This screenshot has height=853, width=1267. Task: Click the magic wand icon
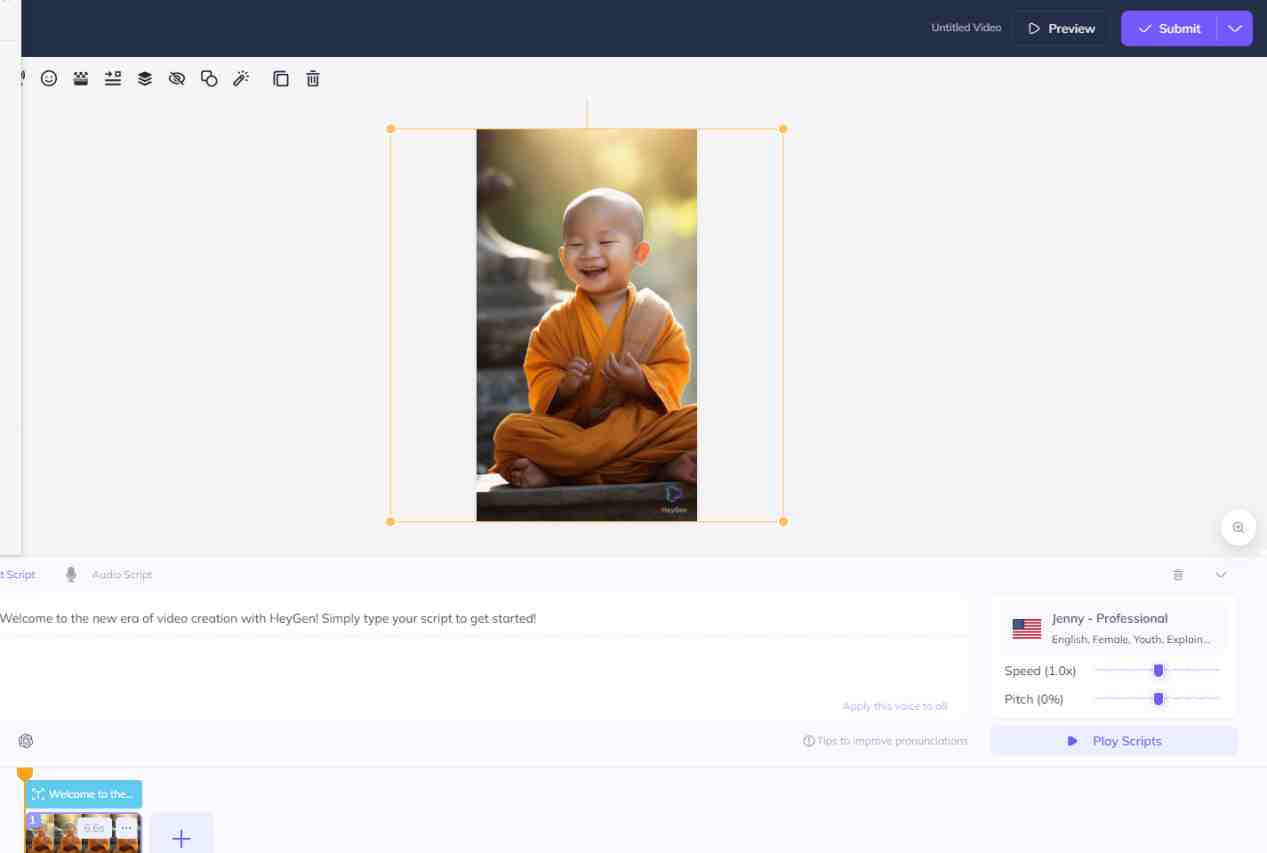pos(241,78)
